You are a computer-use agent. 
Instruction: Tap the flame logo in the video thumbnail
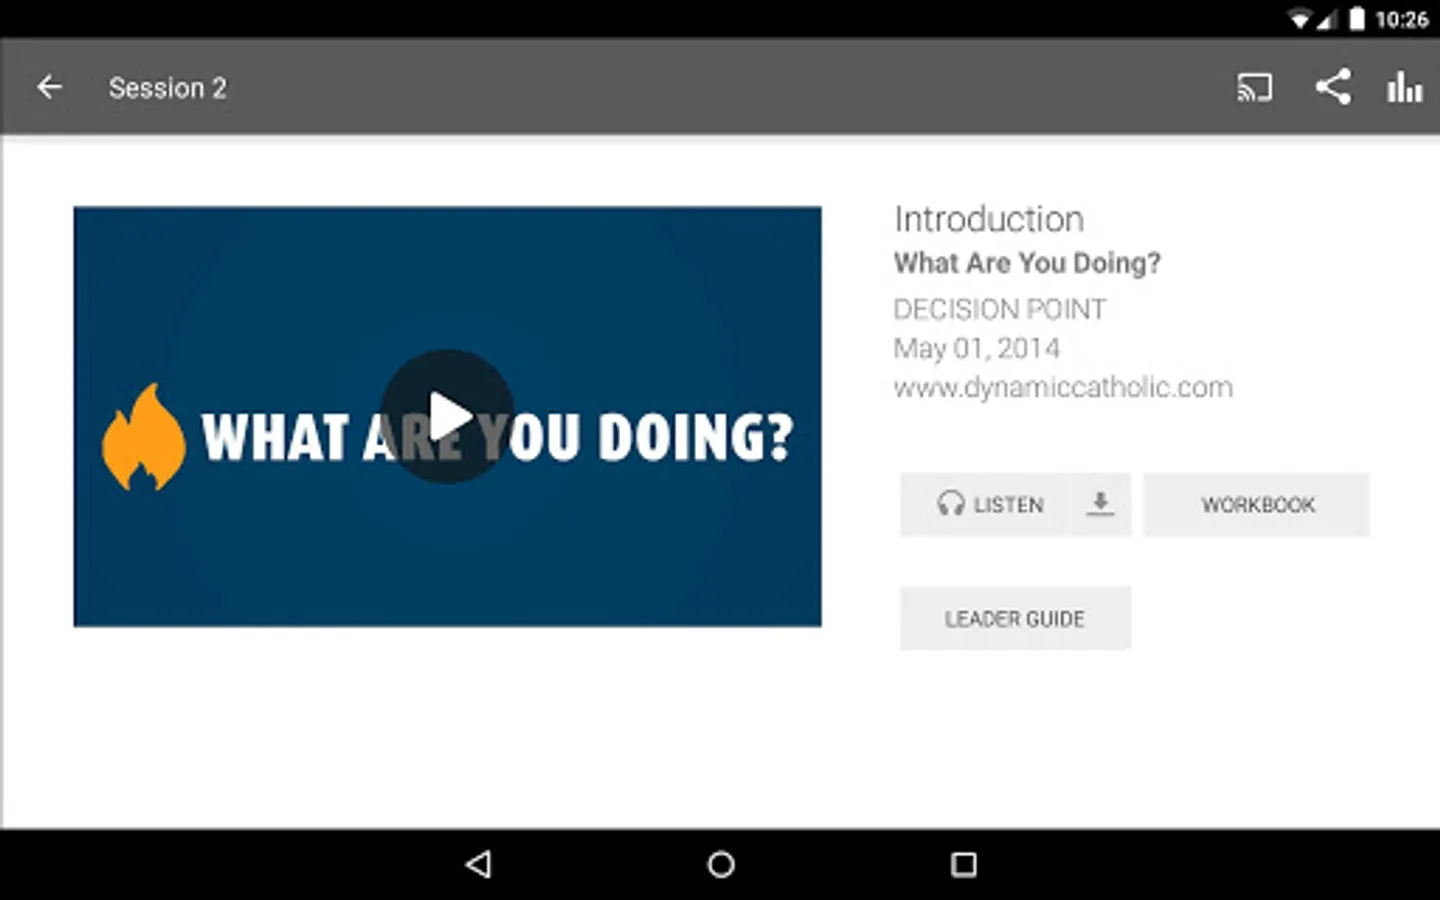144,437
